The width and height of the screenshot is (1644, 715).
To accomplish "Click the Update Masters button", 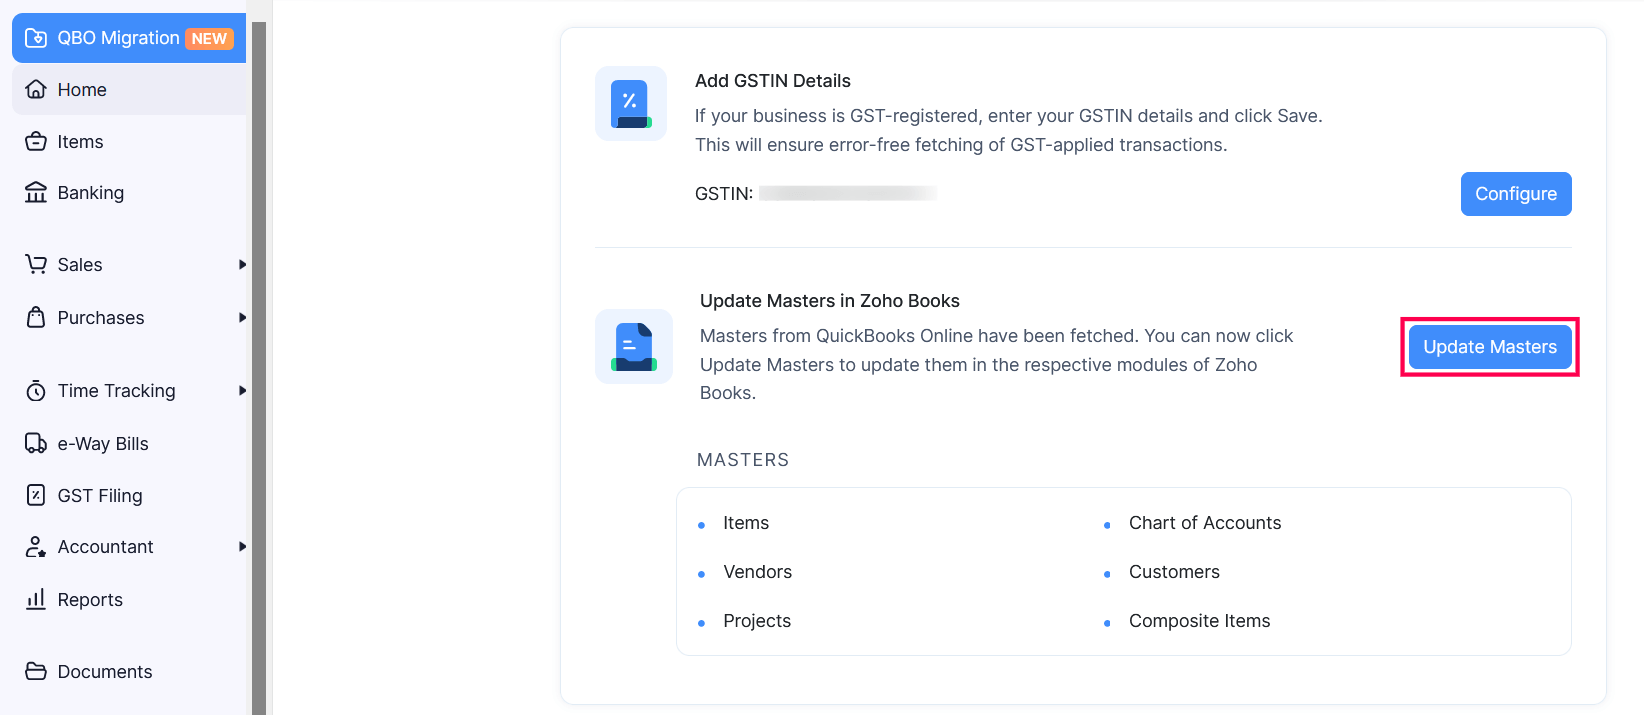I will [1490, 347].
